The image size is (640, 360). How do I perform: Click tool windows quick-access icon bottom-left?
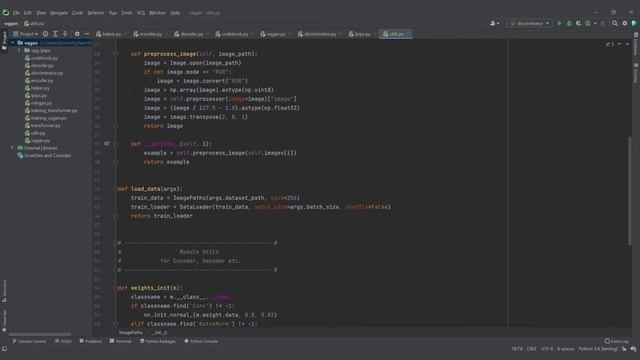click(x=4, y=349)
